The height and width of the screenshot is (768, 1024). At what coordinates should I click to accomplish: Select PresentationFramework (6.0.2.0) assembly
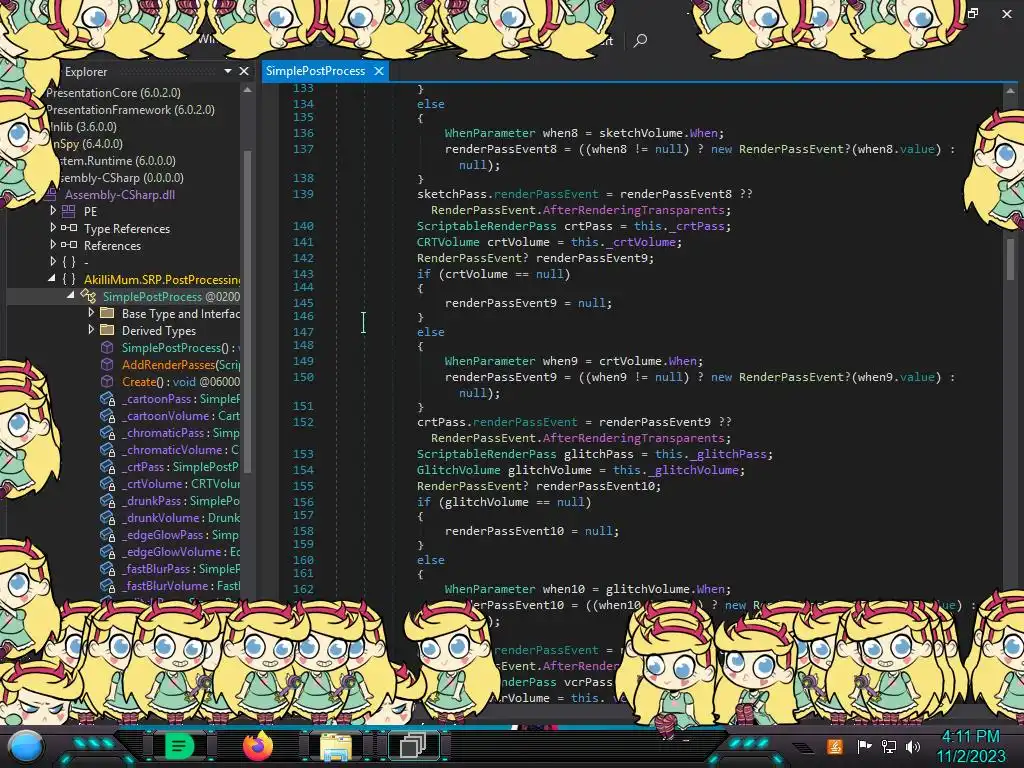pyautogui.click(x=131, y=110)
